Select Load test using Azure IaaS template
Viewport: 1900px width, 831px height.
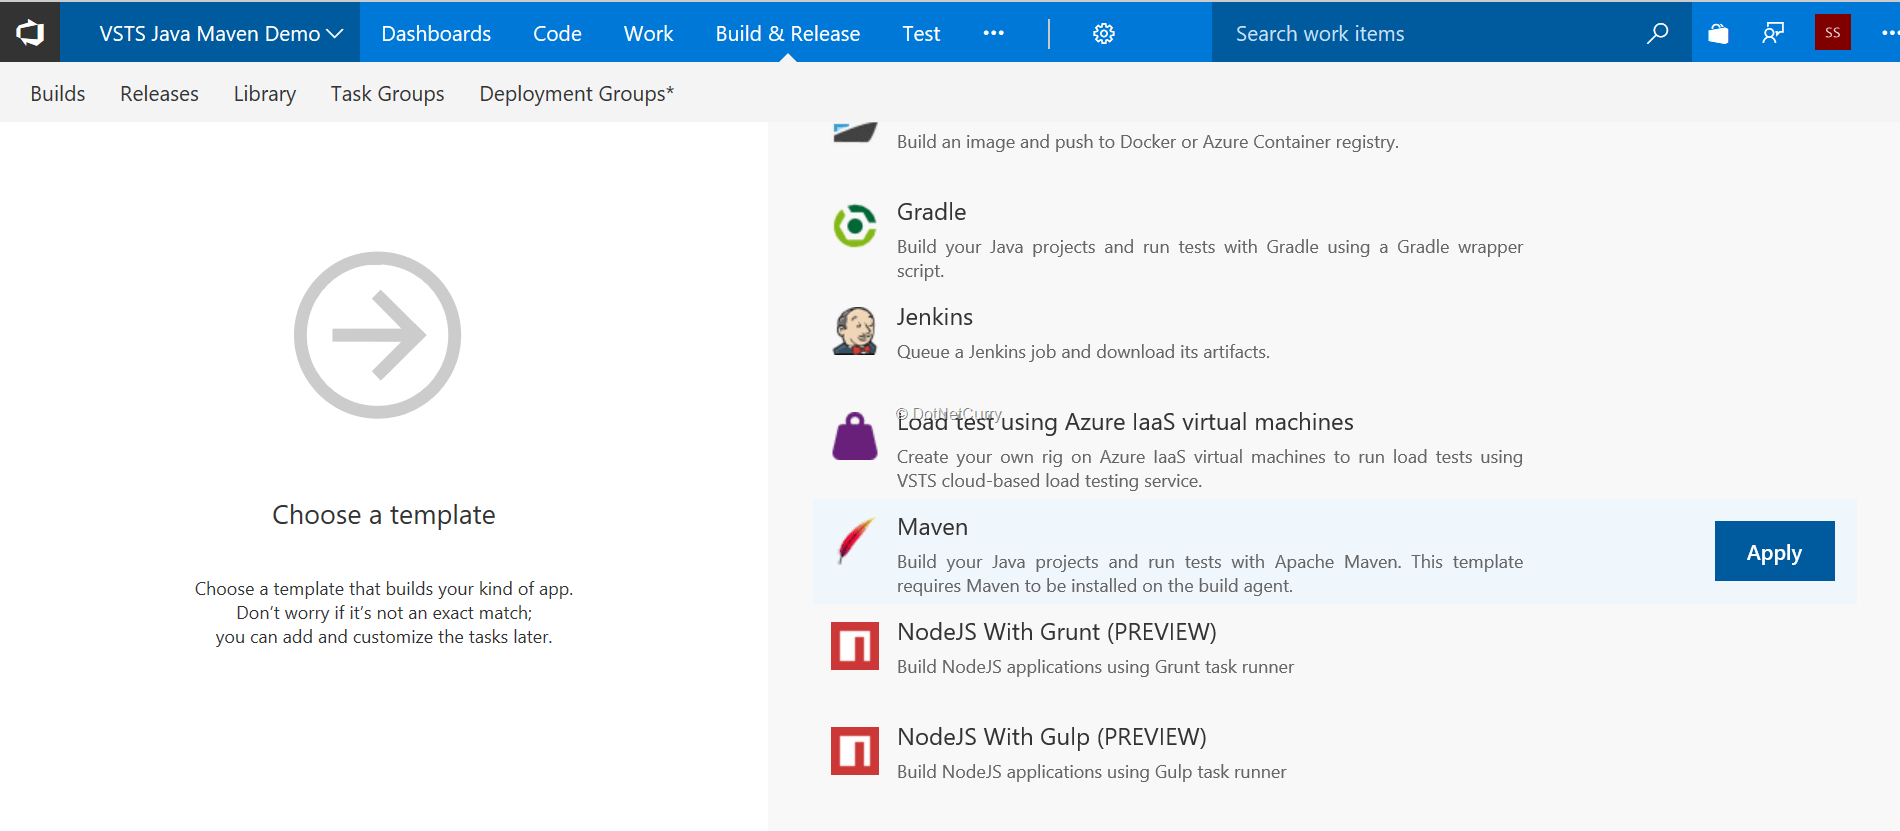pos(1125,423)
